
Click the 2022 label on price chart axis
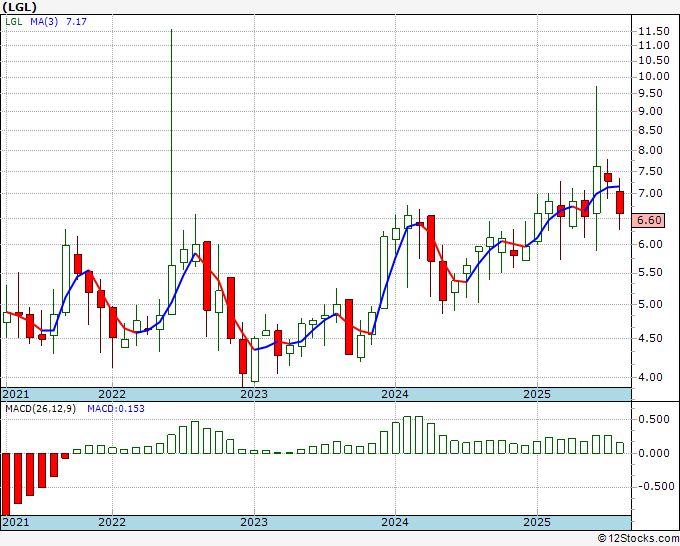tap(112, 394)
